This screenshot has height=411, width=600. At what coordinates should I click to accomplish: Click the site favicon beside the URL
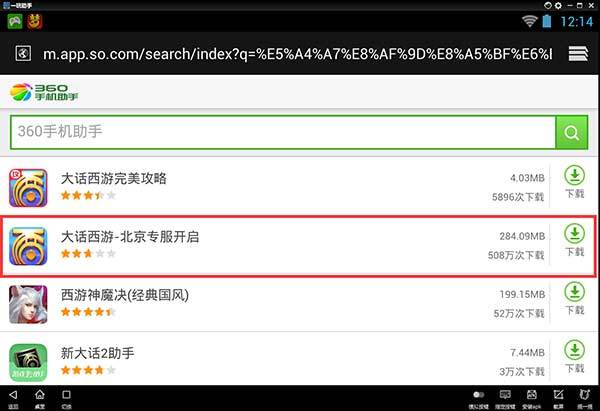click(x=23, y=53)
